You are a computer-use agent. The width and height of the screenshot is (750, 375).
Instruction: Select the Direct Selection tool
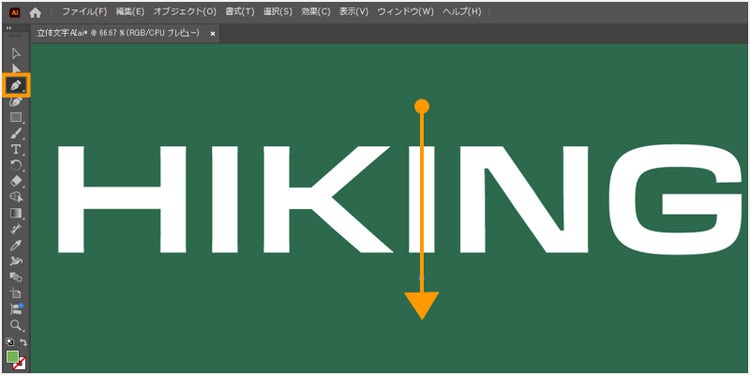click(x=16, y=69)
